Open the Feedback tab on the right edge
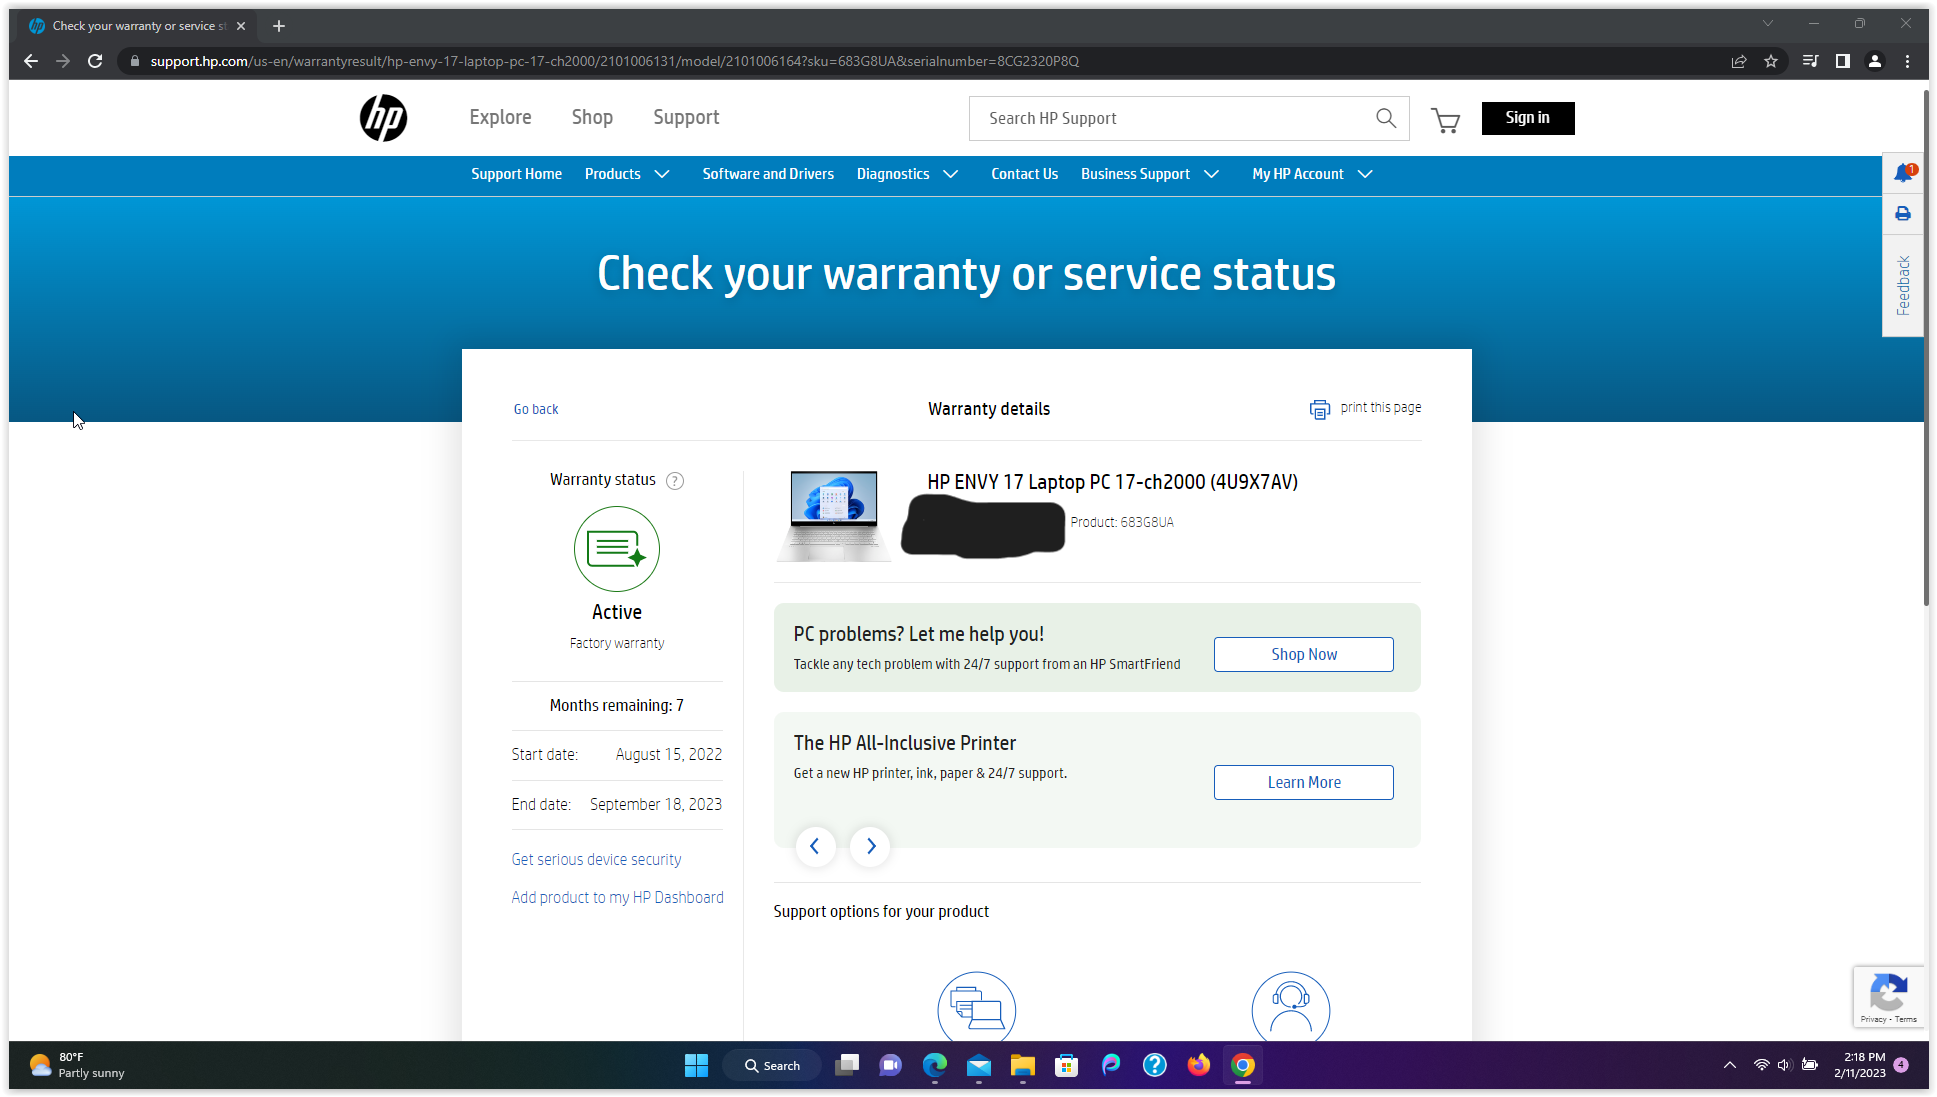Image resolution: width=1937 pixels, height=1097 pixels. tap(1903, 287)
